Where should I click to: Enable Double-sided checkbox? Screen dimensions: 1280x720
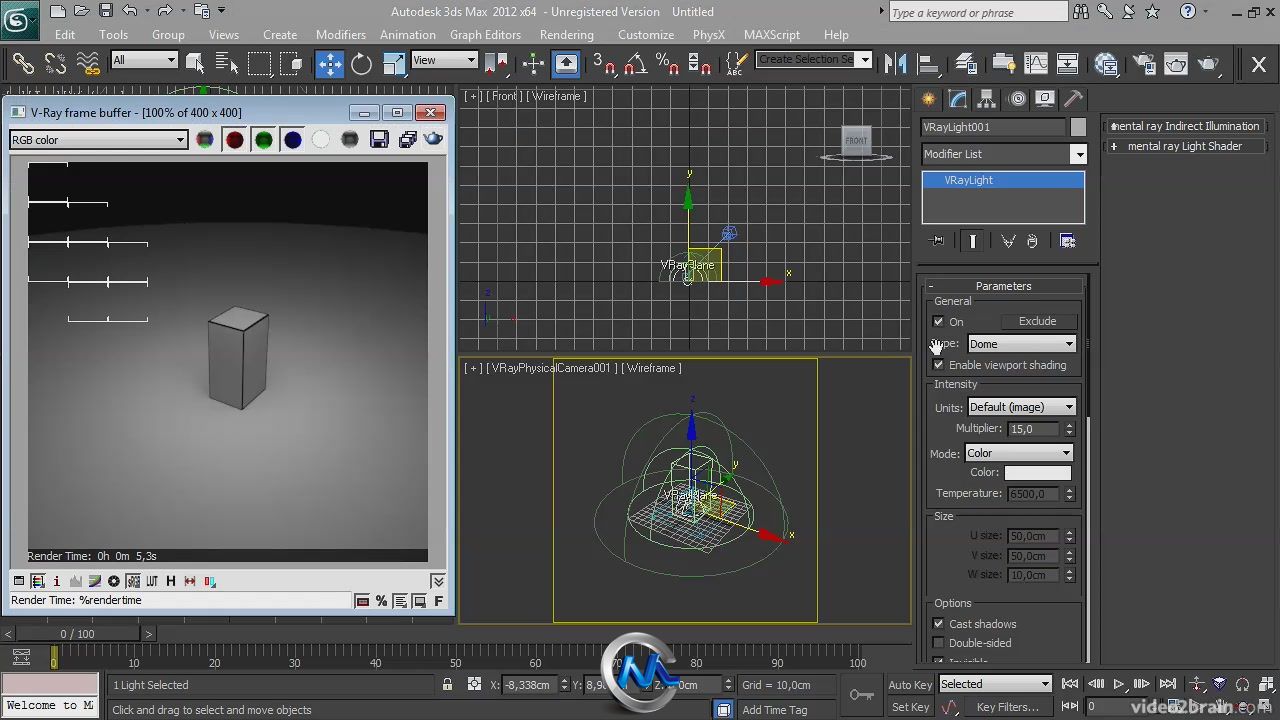tap(938, 643)
